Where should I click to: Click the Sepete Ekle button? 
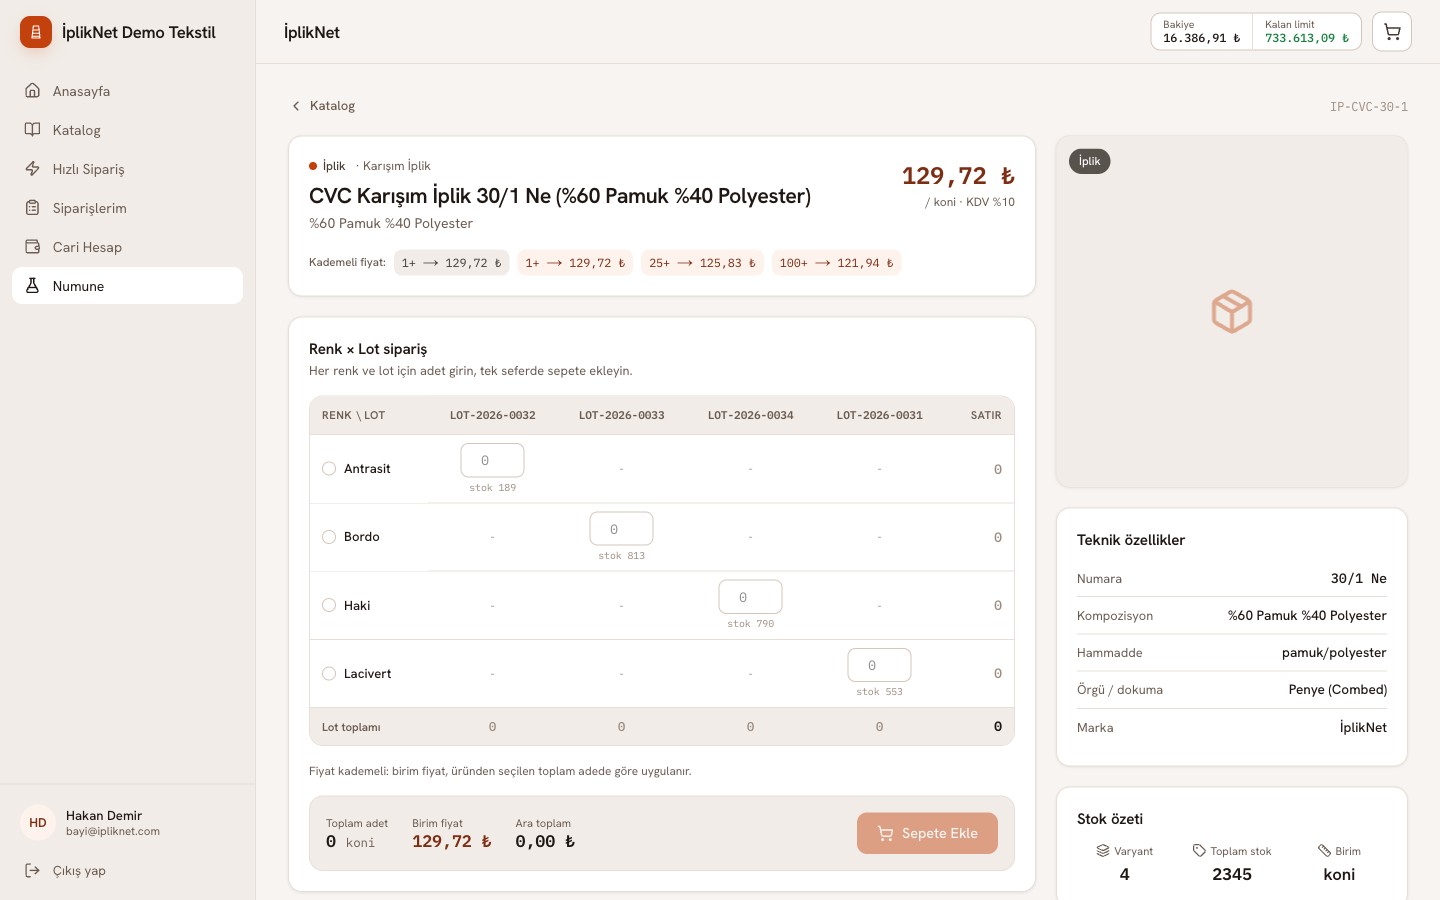tap(927, 833)
